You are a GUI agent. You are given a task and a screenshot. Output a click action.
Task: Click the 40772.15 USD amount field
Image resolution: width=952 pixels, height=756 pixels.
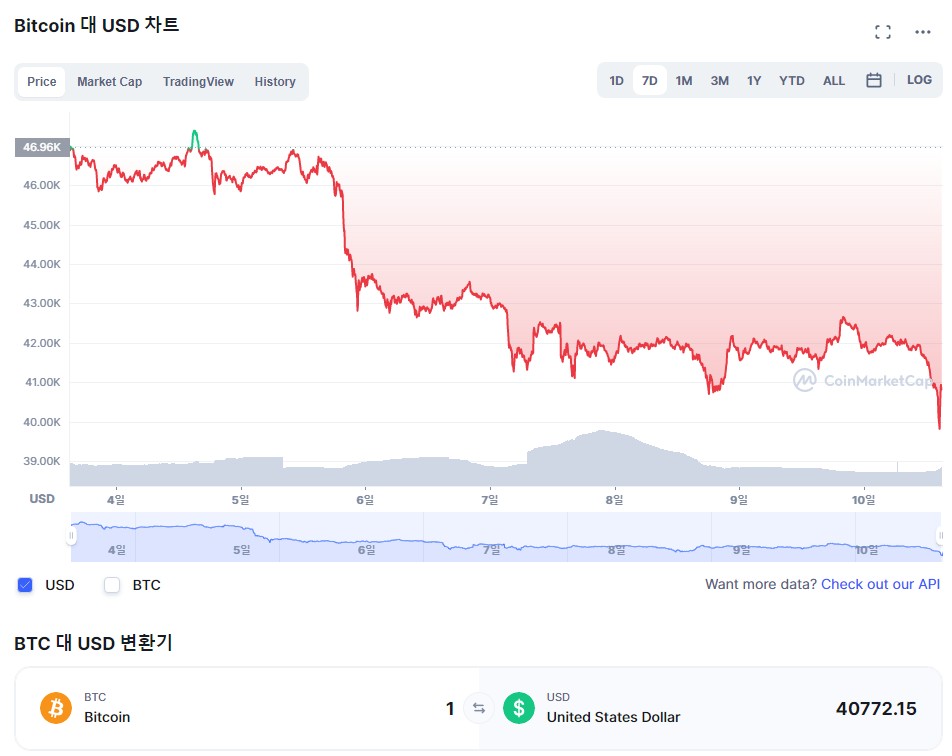point(875,709)
